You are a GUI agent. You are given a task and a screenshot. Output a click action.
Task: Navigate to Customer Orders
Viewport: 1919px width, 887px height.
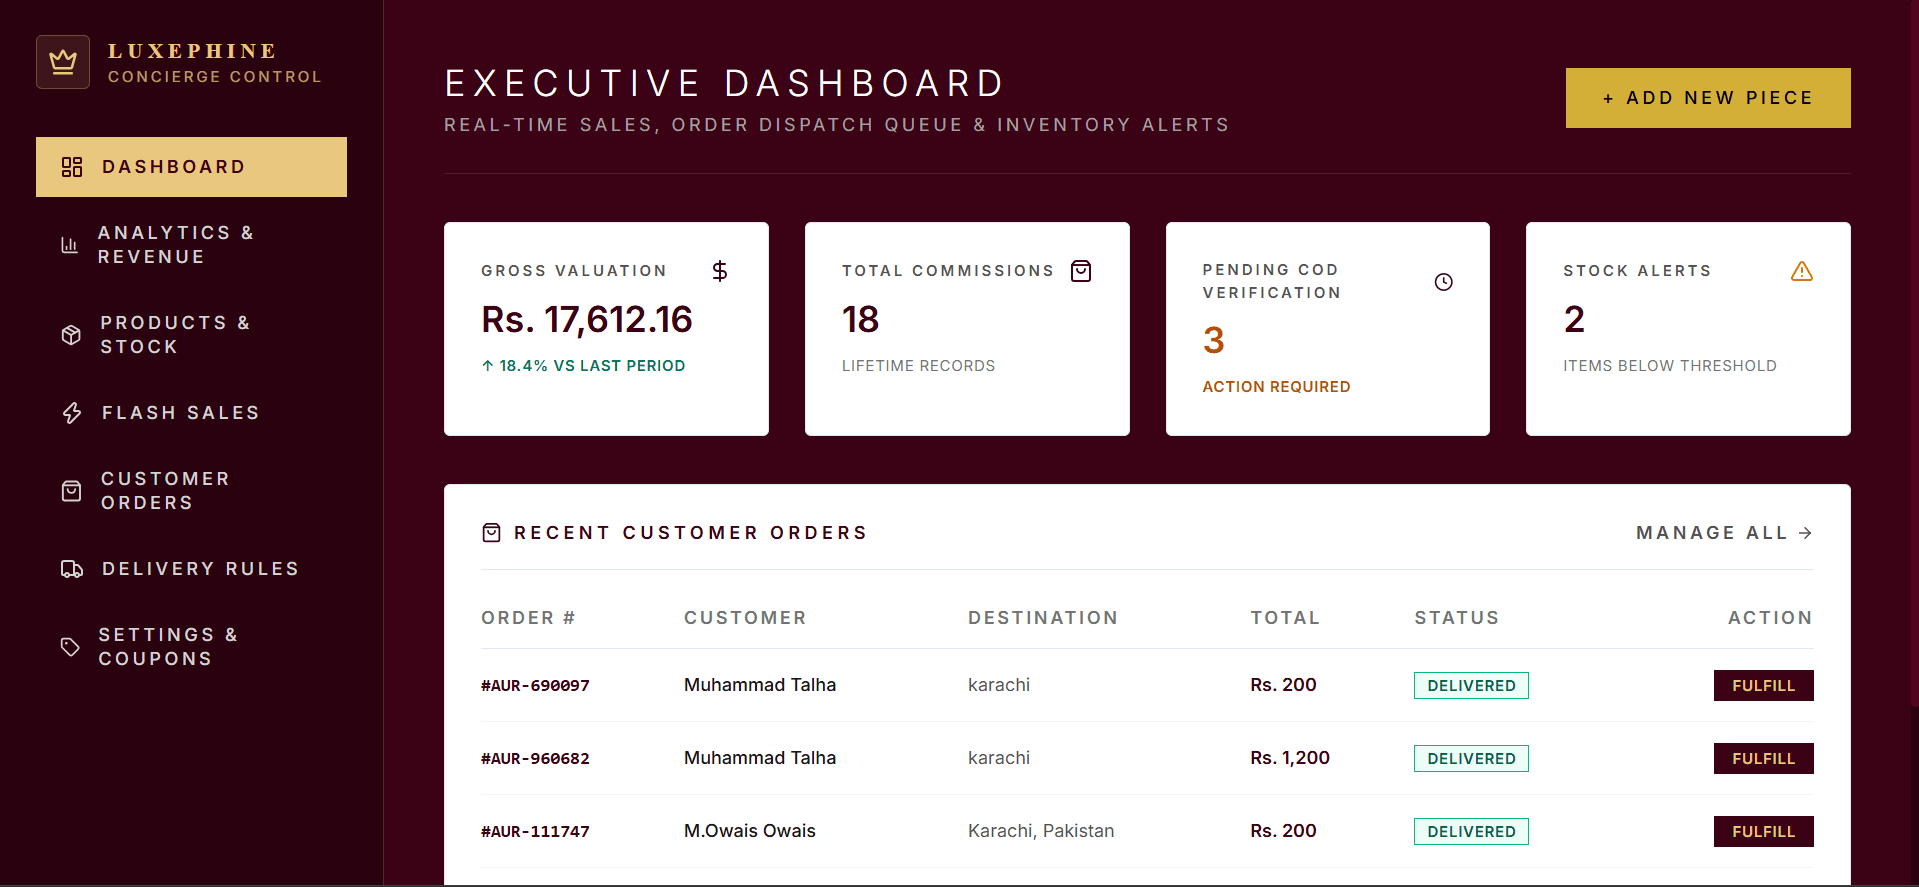pos(191,491)
